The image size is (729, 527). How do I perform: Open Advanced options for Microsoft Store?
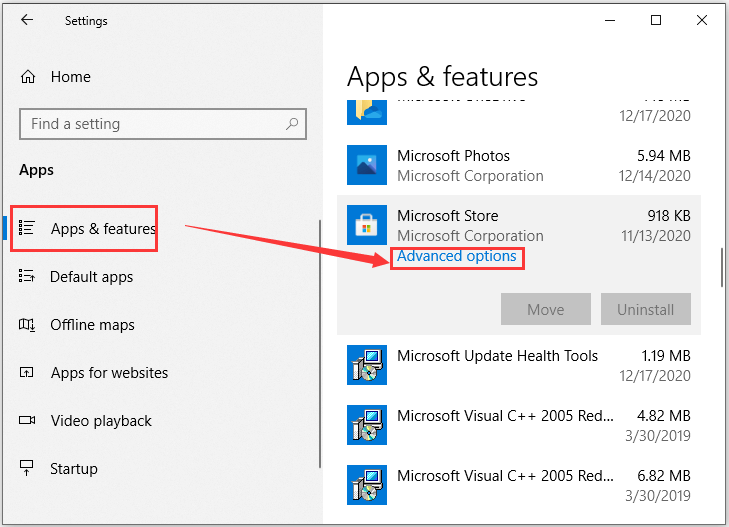point(457,256)
